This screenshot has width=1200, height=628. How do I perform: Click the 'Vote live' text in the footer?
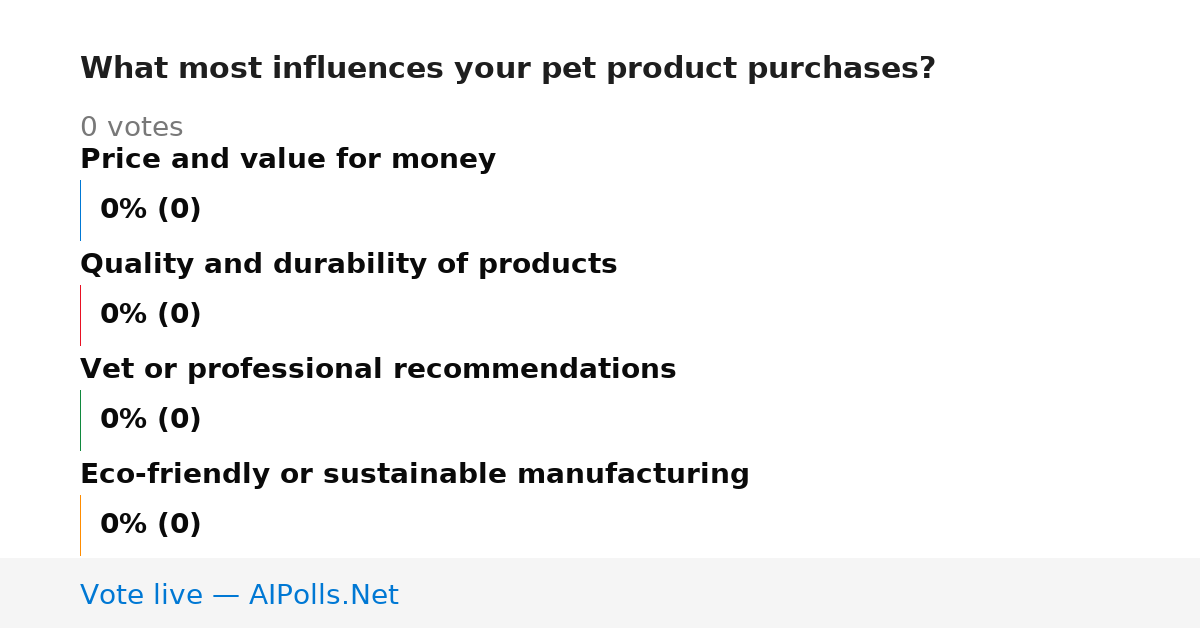point(141,596)
